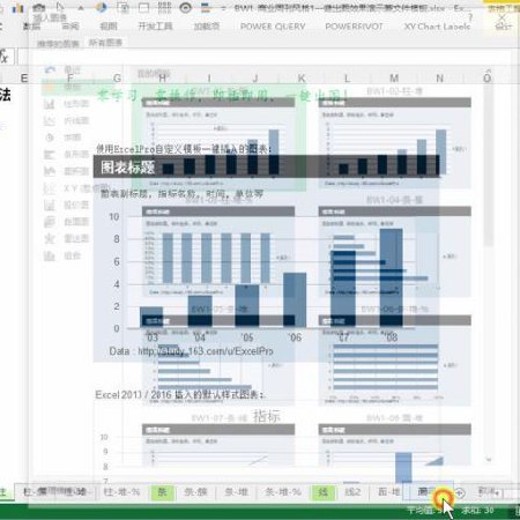Switch to sheet tab 线2
The width and height of the screenshot is (520, 520).
click(353, 492)
